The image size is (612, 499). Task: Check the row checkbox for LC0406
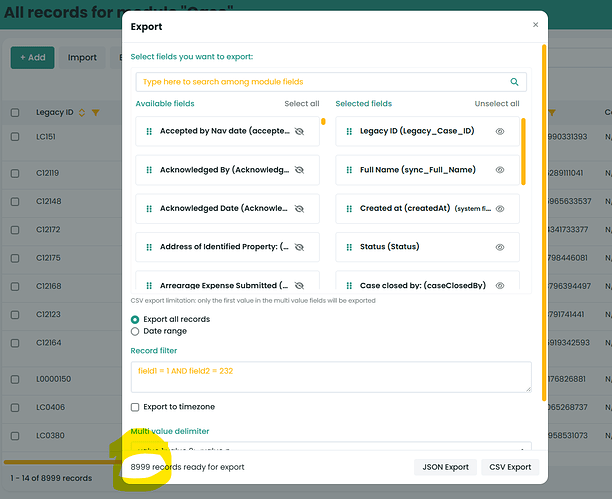point(15,408)
